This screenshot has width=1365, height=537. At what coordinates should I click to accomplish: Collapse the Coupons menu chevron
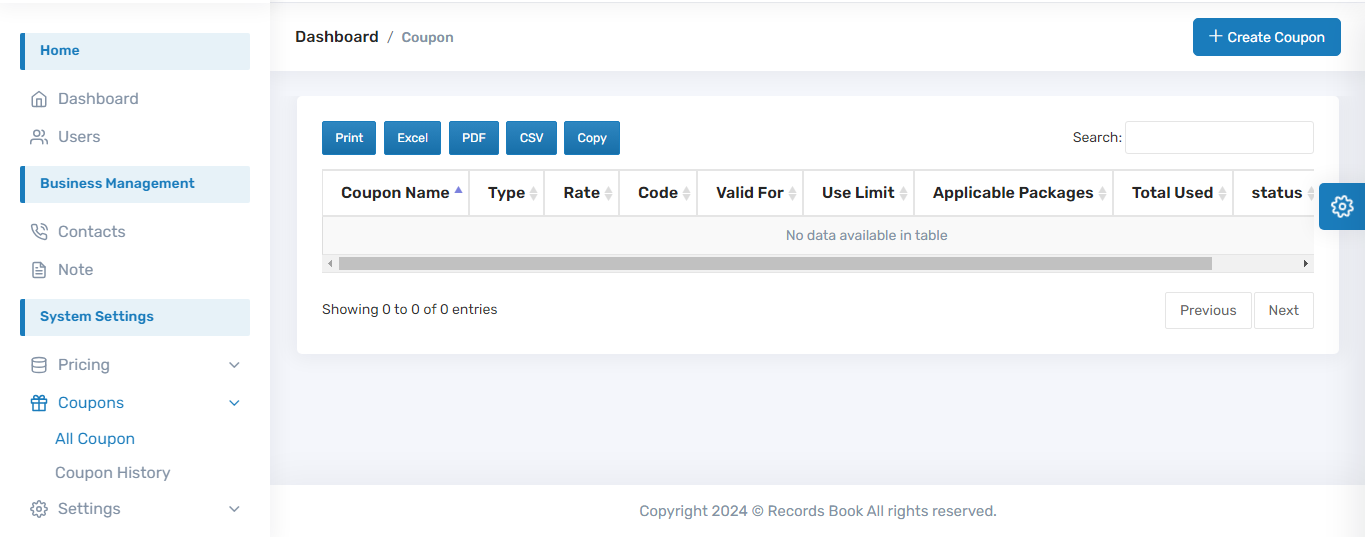234,403
